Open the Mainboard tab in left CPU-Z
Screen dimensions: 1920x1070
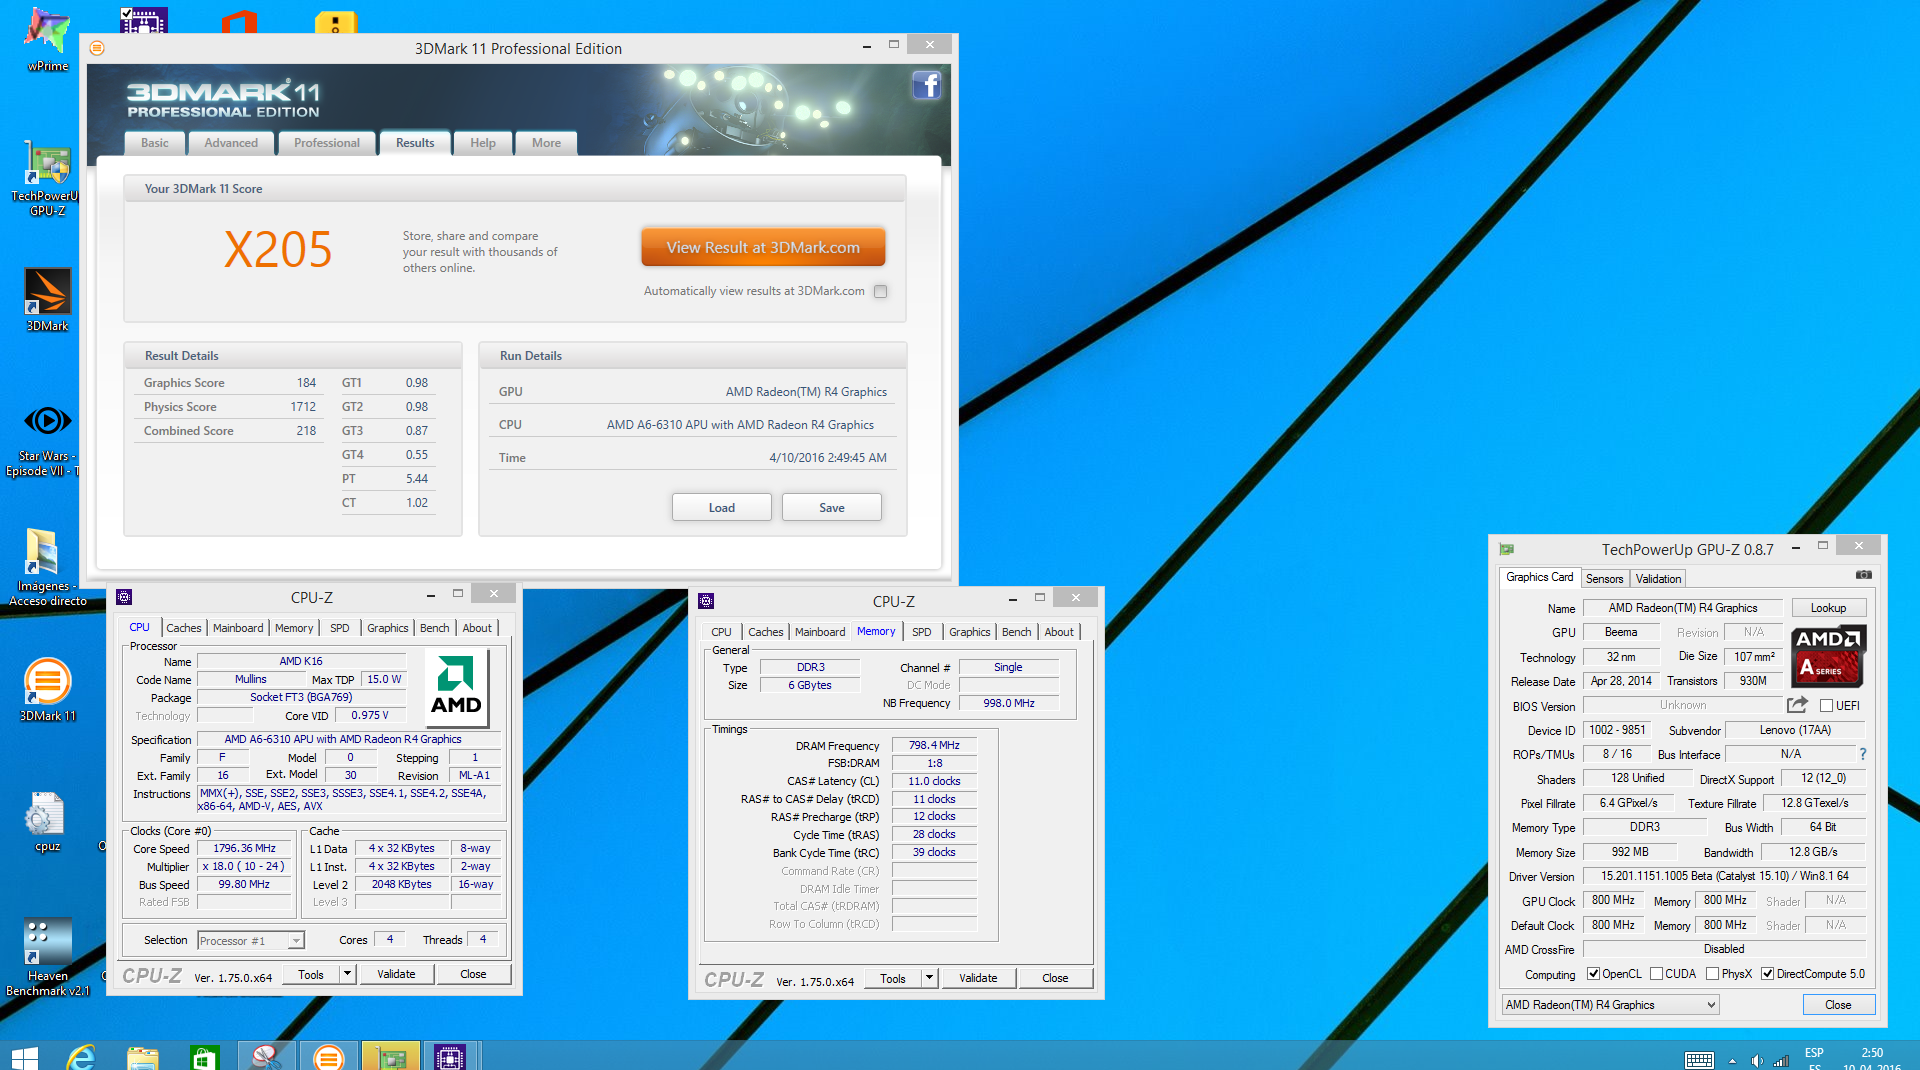[x=238, y=628]
